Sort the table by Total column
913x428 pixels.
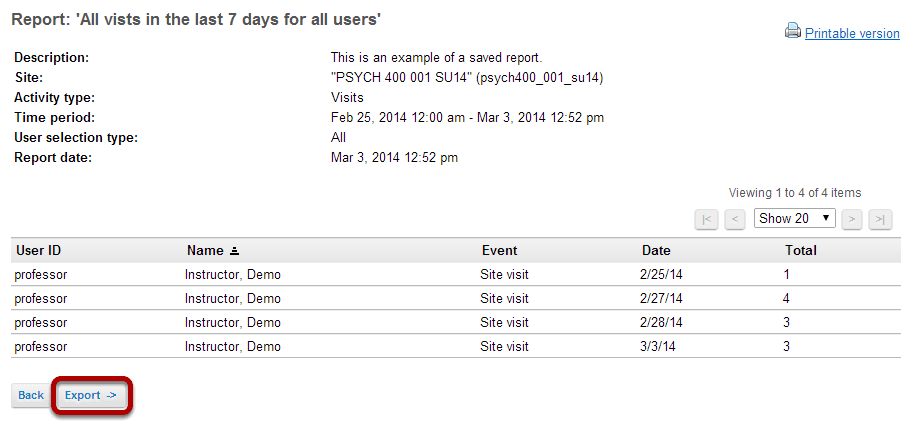(801, 250)
